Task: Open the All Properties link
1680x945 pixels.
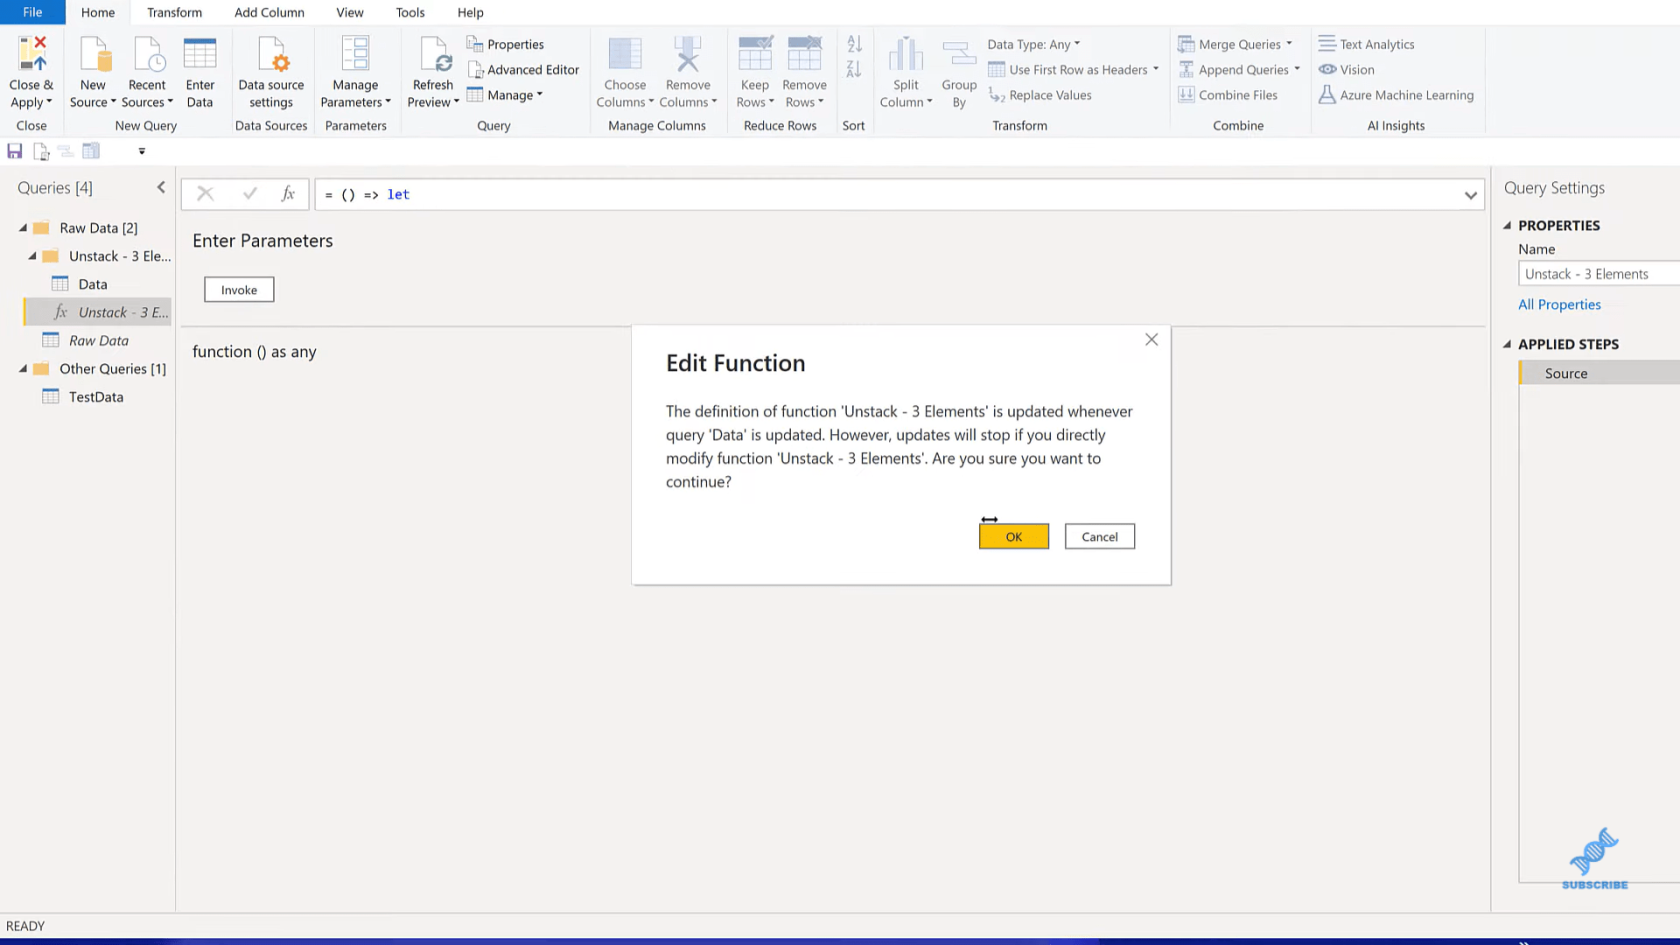Action: coord(1559,304)
